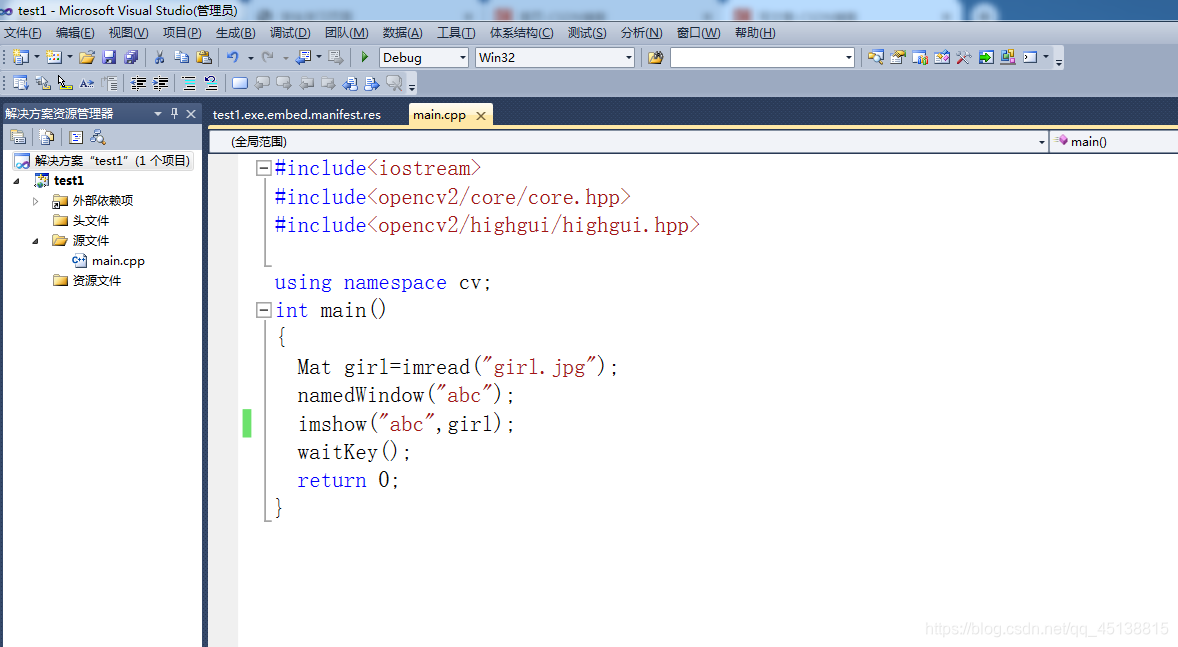Toggle auto-hide pin on Solution Explorer panel
The image size is (1178, 647).
pyautogui.click(x=174, y=113)
